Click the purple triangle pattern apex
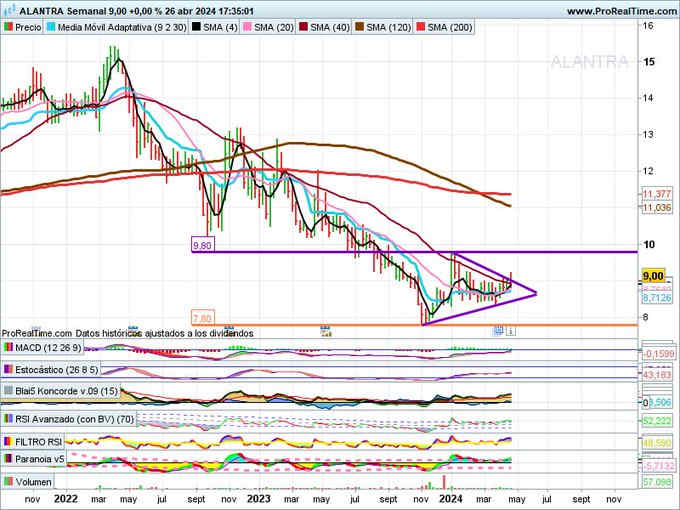The height and width of the screenshot is (510, 680). point(536,293)
